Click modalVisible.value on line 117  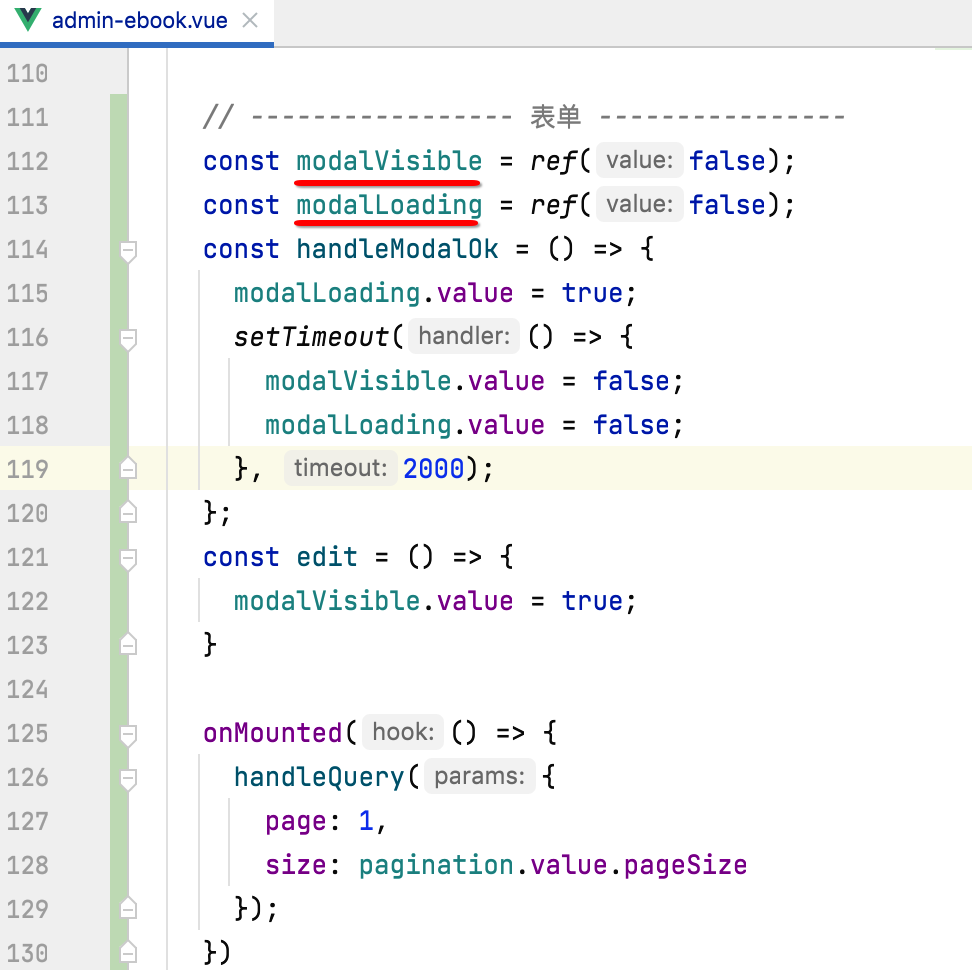pos(405,381)
